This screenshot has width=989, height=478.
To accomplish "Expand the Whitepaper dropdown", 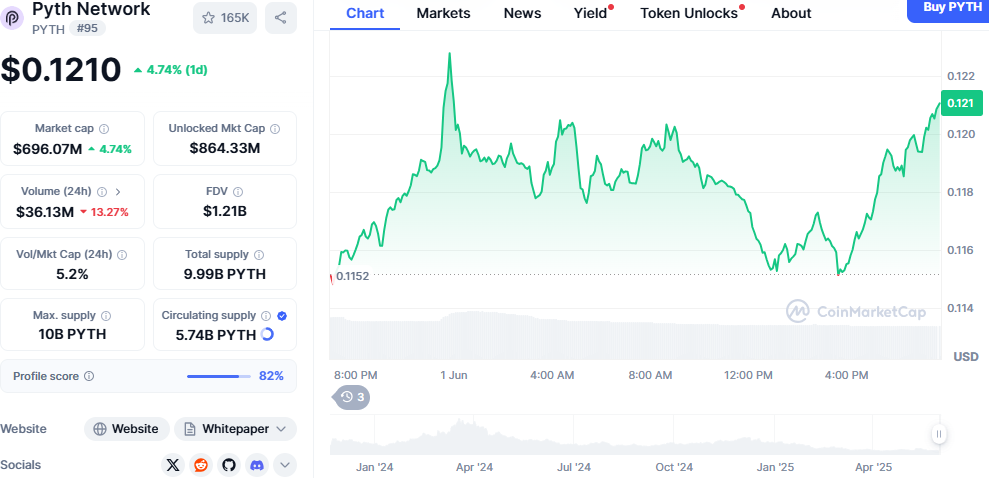I will point(235,429).
